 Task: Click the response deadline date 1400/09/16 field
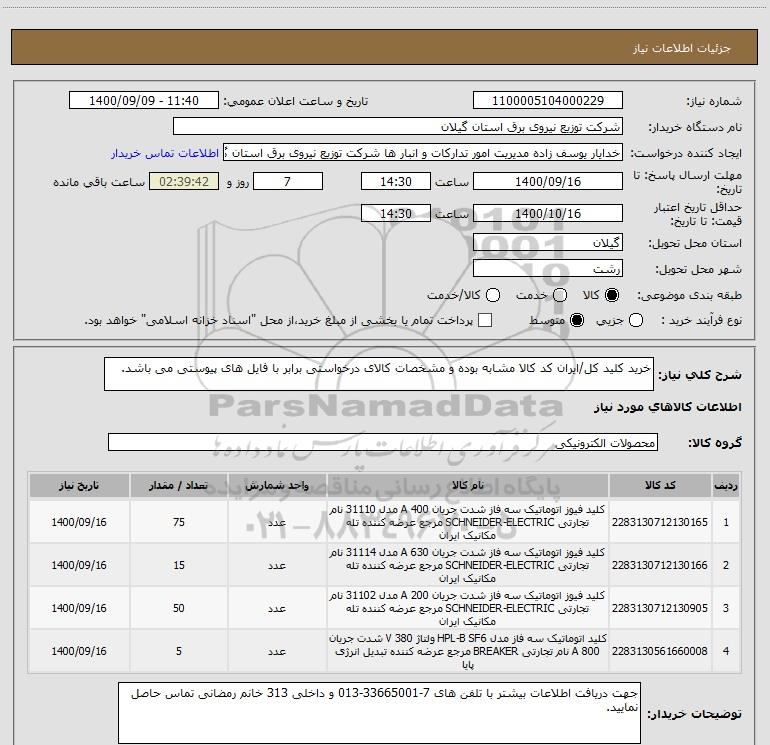[x=548, y=181]
